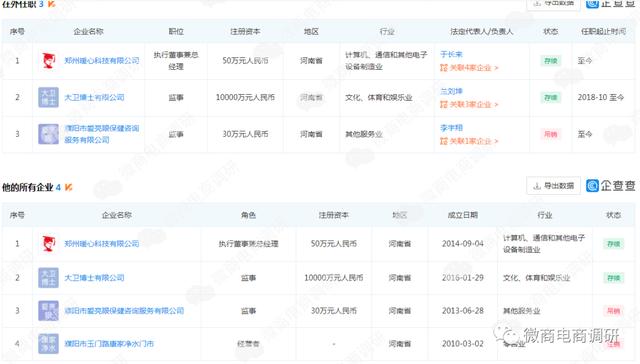Screen dimensions: 640x364
Task: Click third company logo in top table
Action: pyautogui.click(x=48, y=134)
